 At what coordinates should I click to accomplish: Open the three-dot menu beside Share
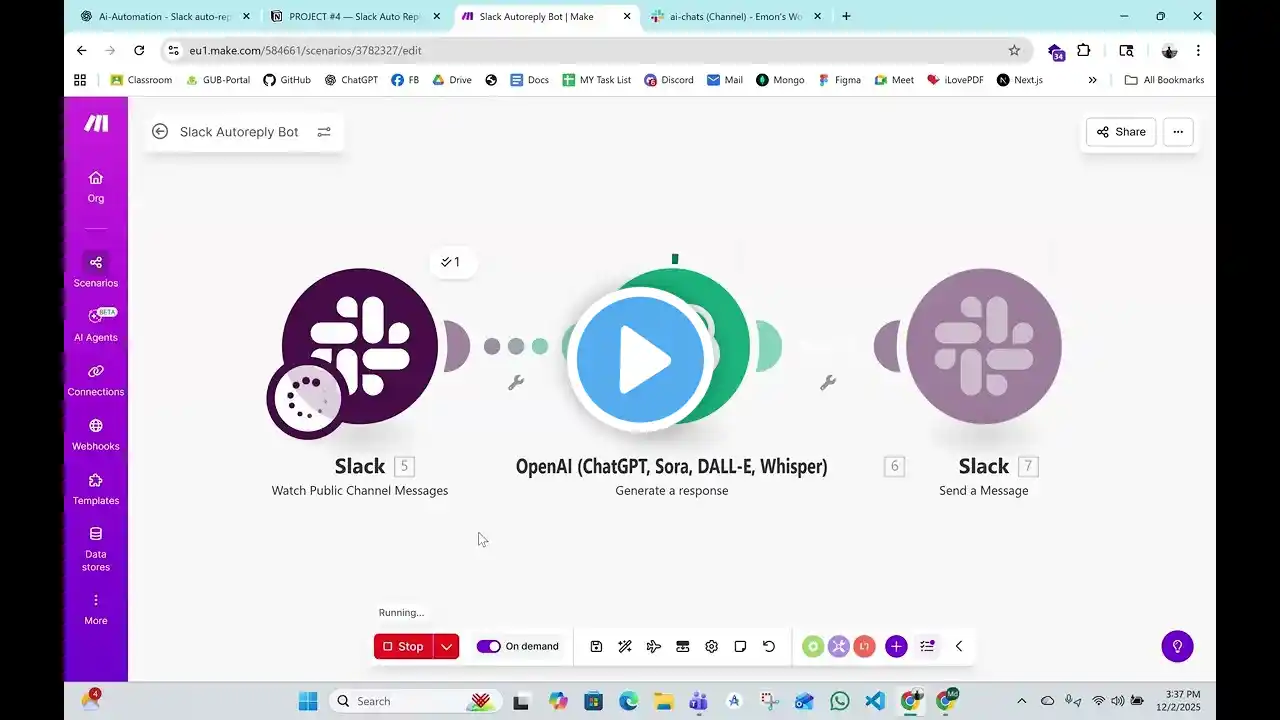pos(1178,132)
